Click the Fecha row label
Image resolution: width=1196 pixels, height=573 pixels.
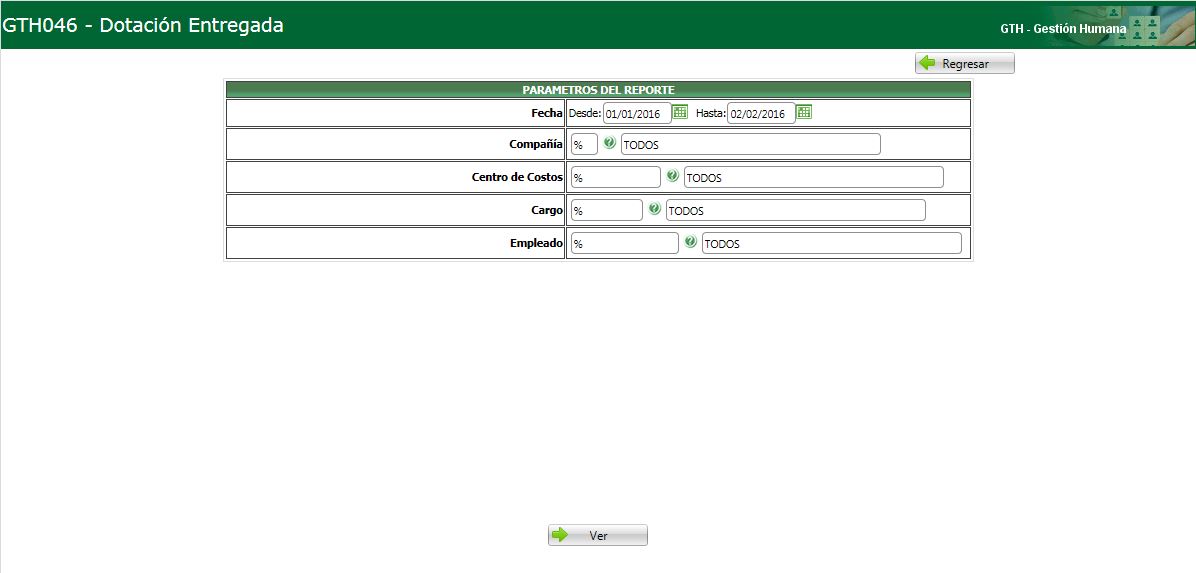point(547,113)
